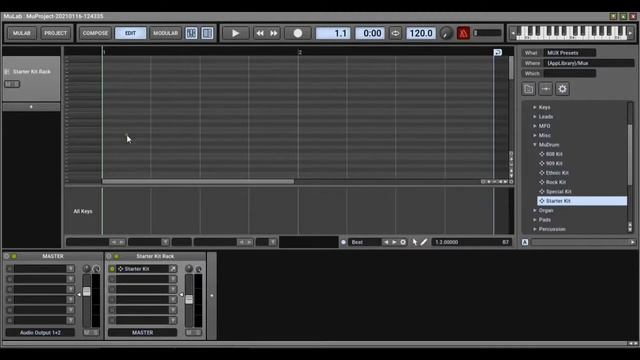The image size is (640, 360).
Task: Select the 808 Kit preset
Action: coord(554,154)
